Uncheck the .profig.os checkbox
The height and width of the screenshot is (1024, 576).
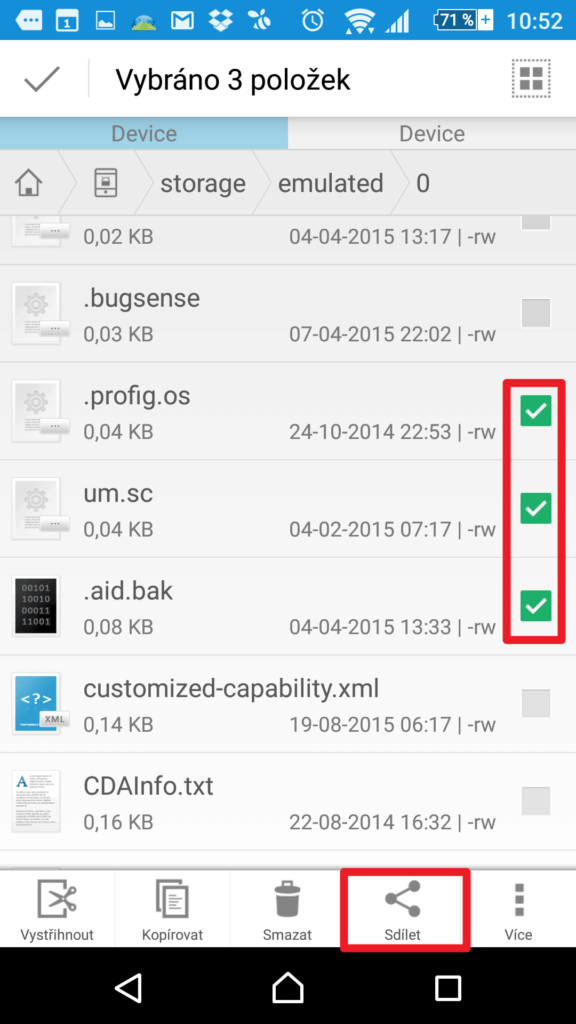click(536, 411)
